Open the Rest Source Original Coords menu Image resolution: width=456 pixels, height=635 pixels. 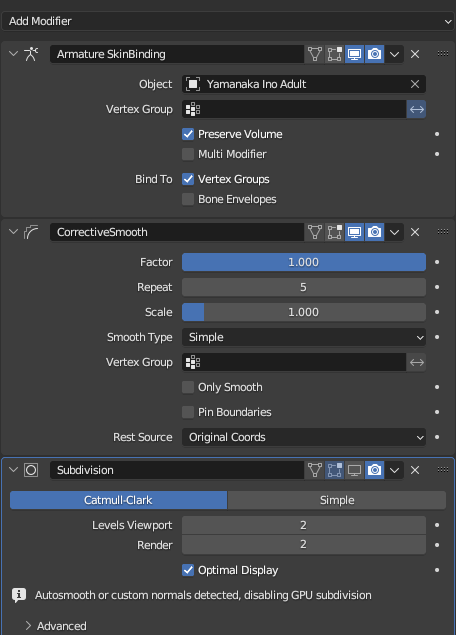click(x=304, y=437)
